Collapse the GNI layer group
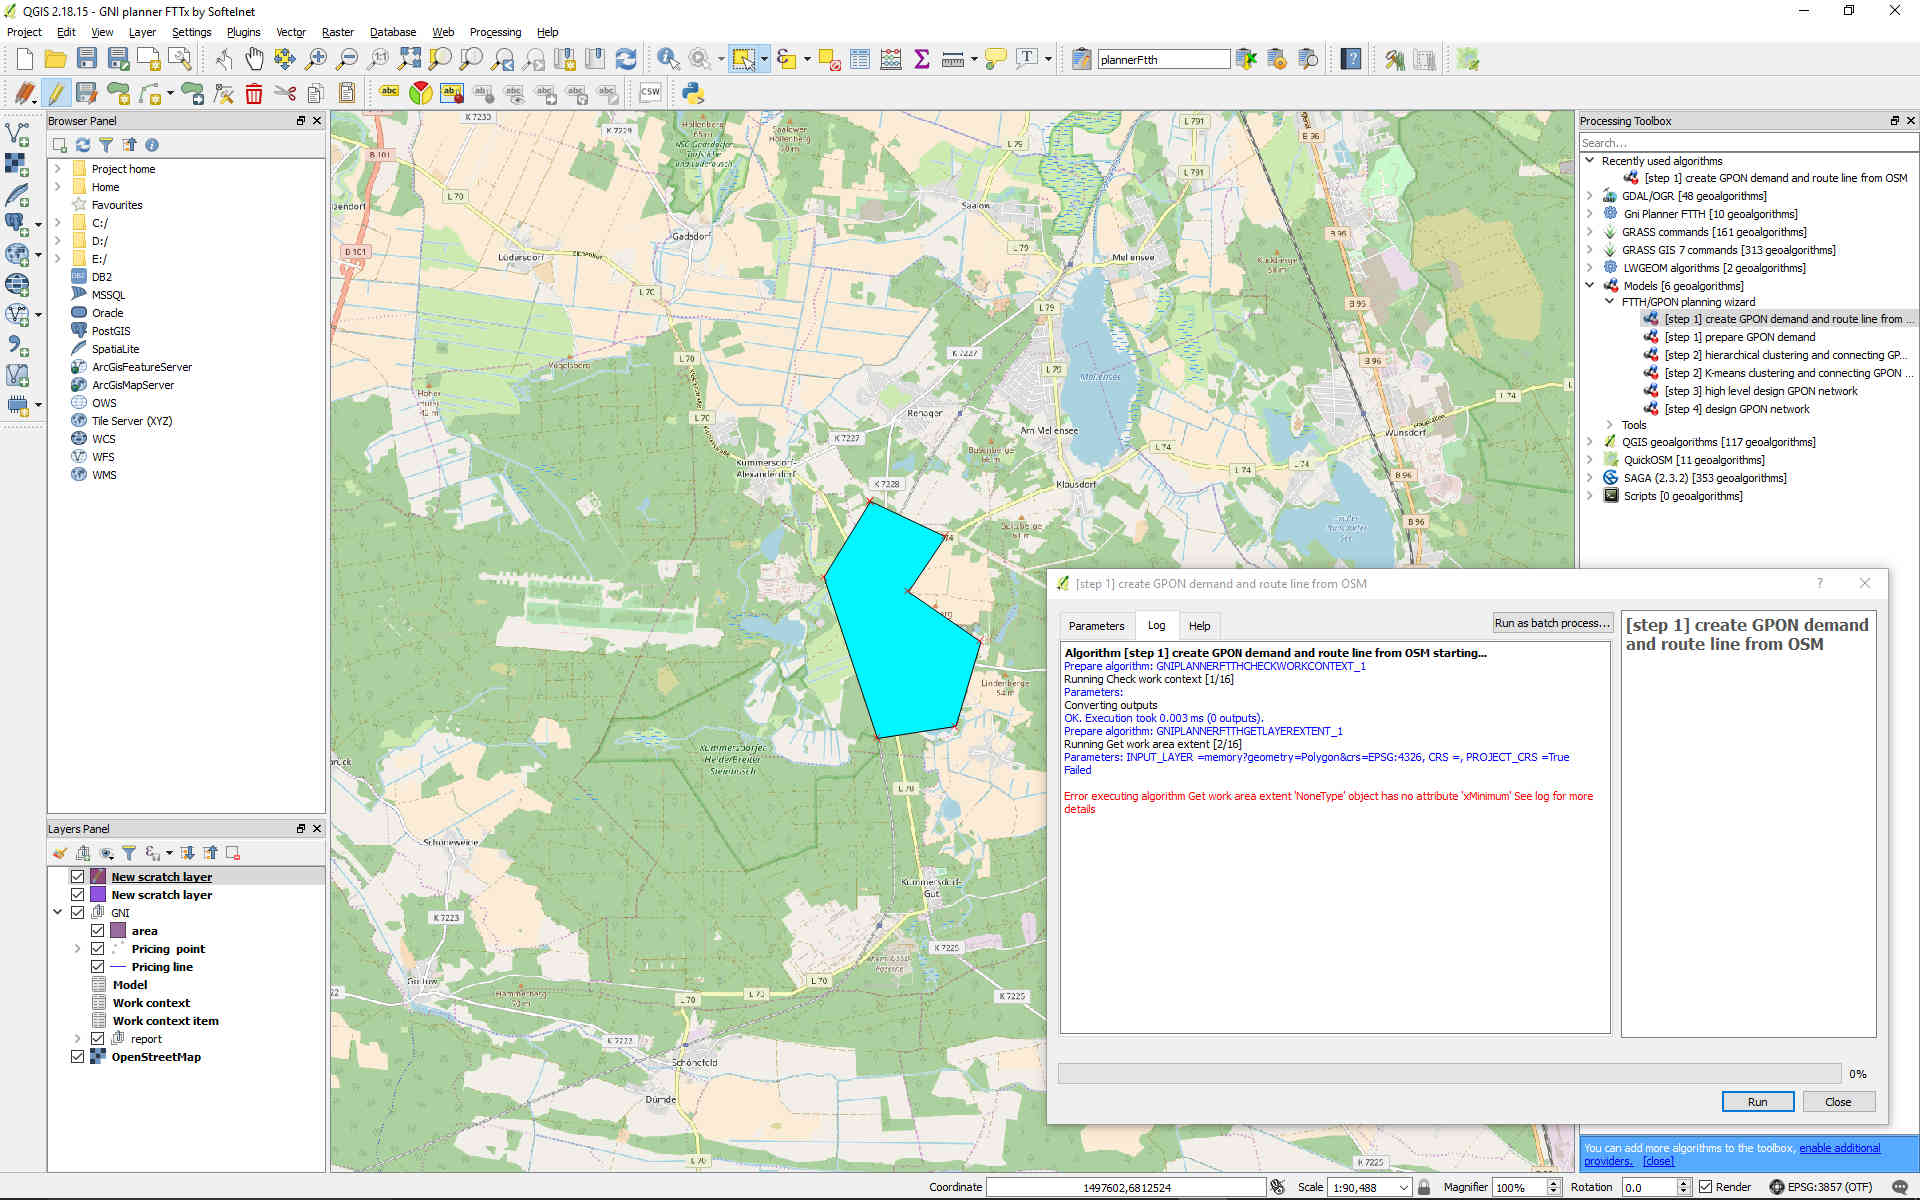 (58, 913)
